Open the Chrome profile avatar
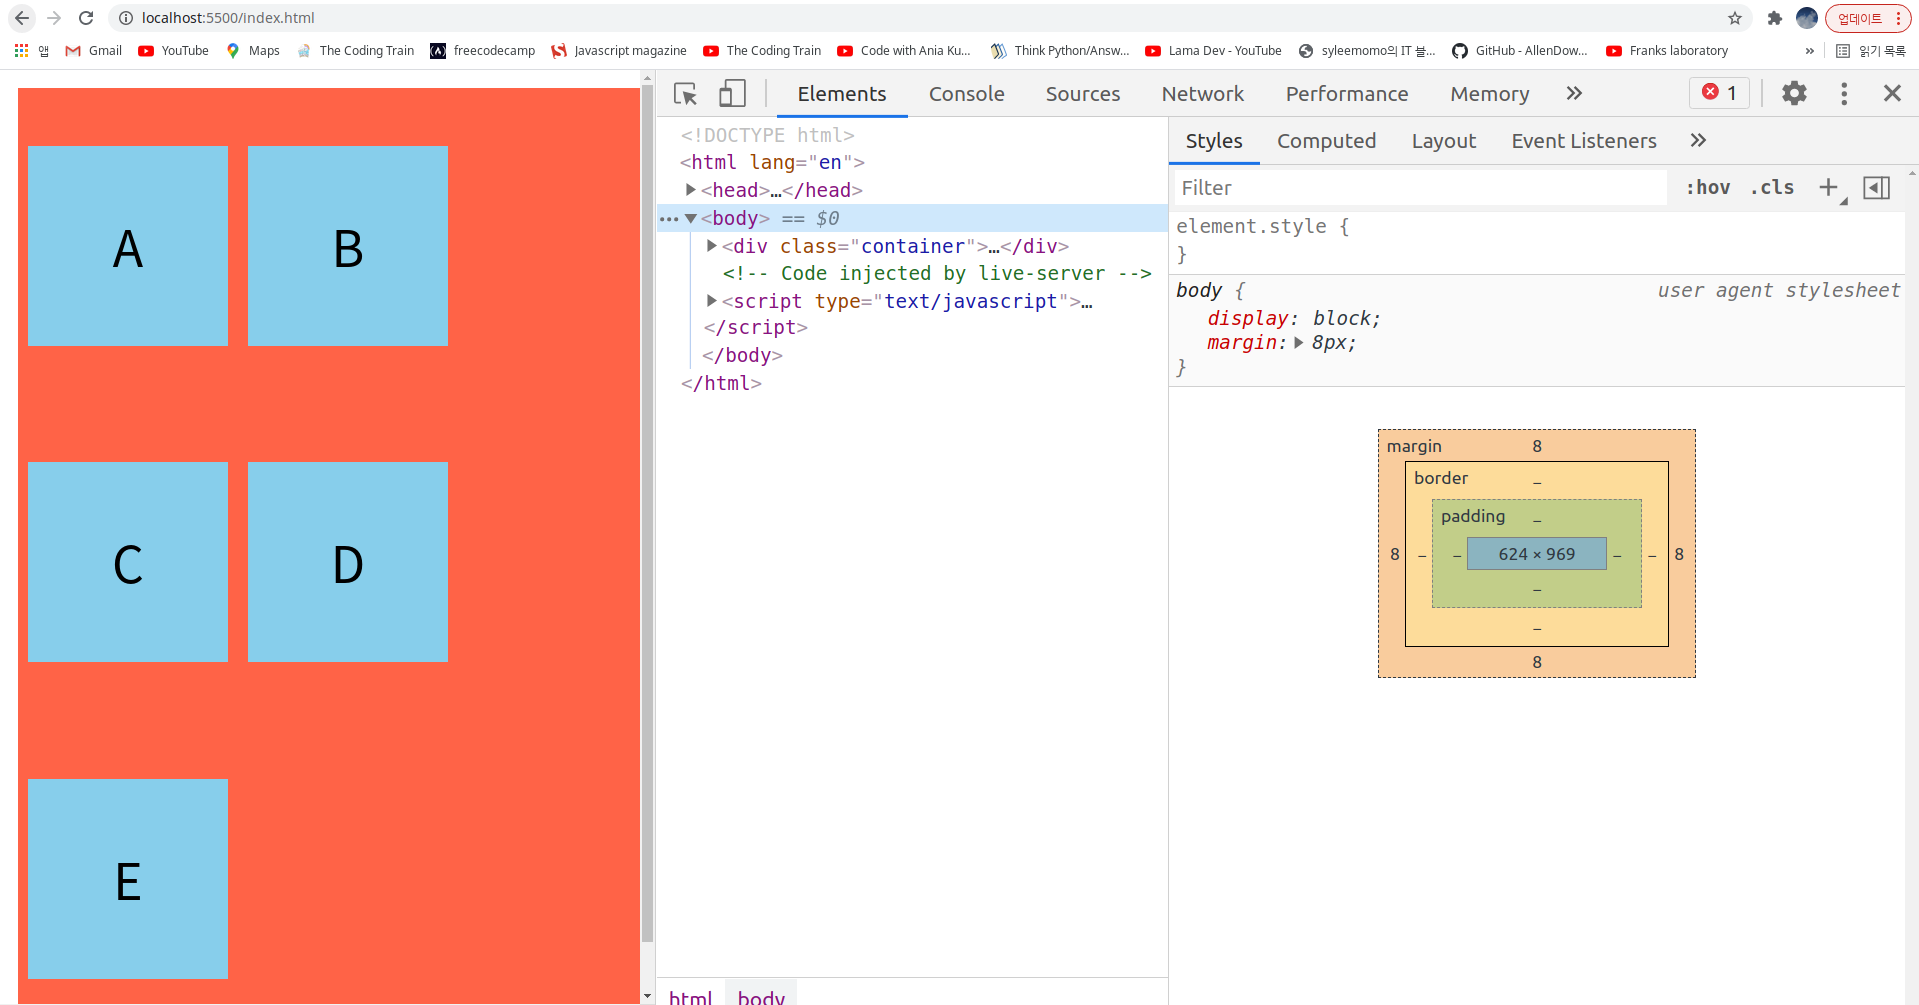1919x1005 pixels. pos(1807,18)
